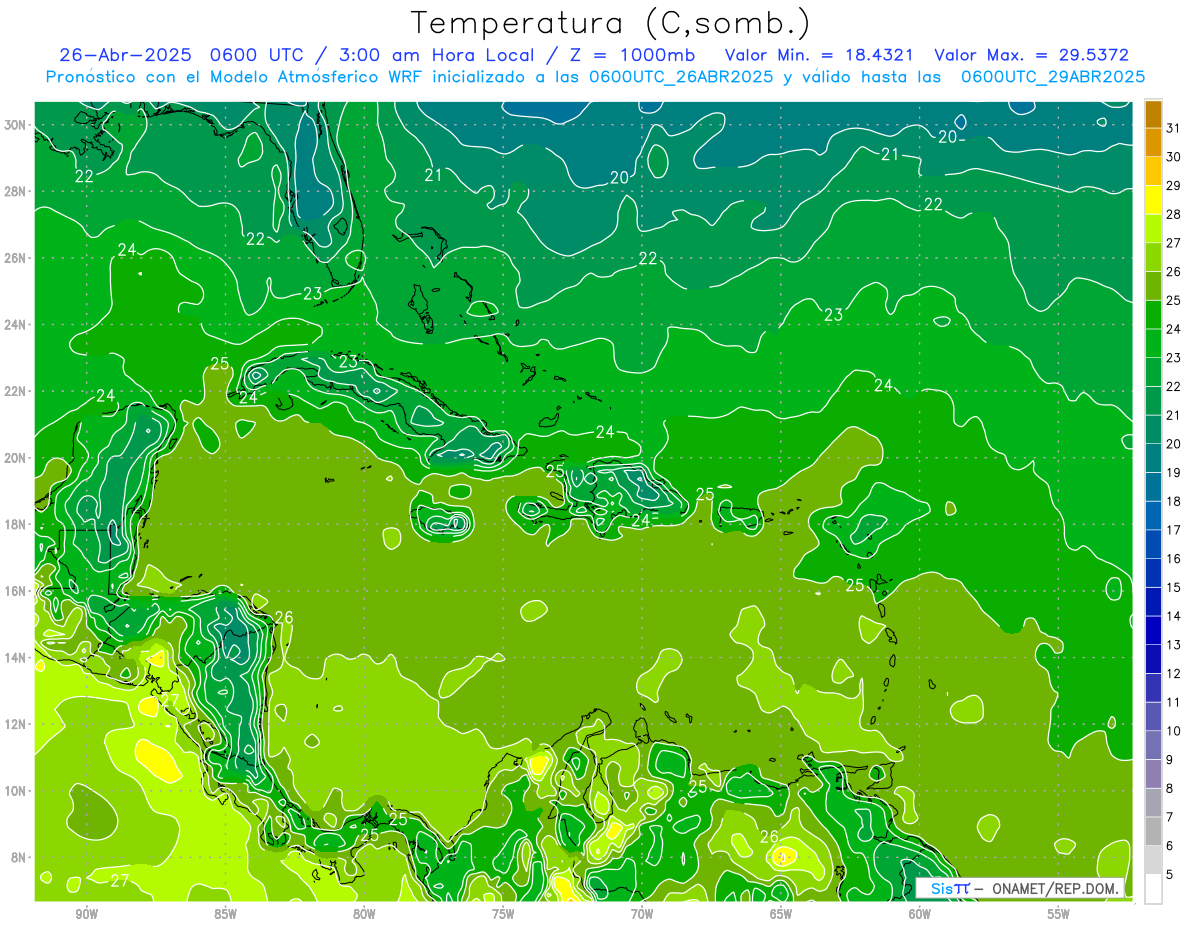Viewport: 1200px width, 927px height.
Task: Click the "18" value on the color scale
Action: [1174, 501]
